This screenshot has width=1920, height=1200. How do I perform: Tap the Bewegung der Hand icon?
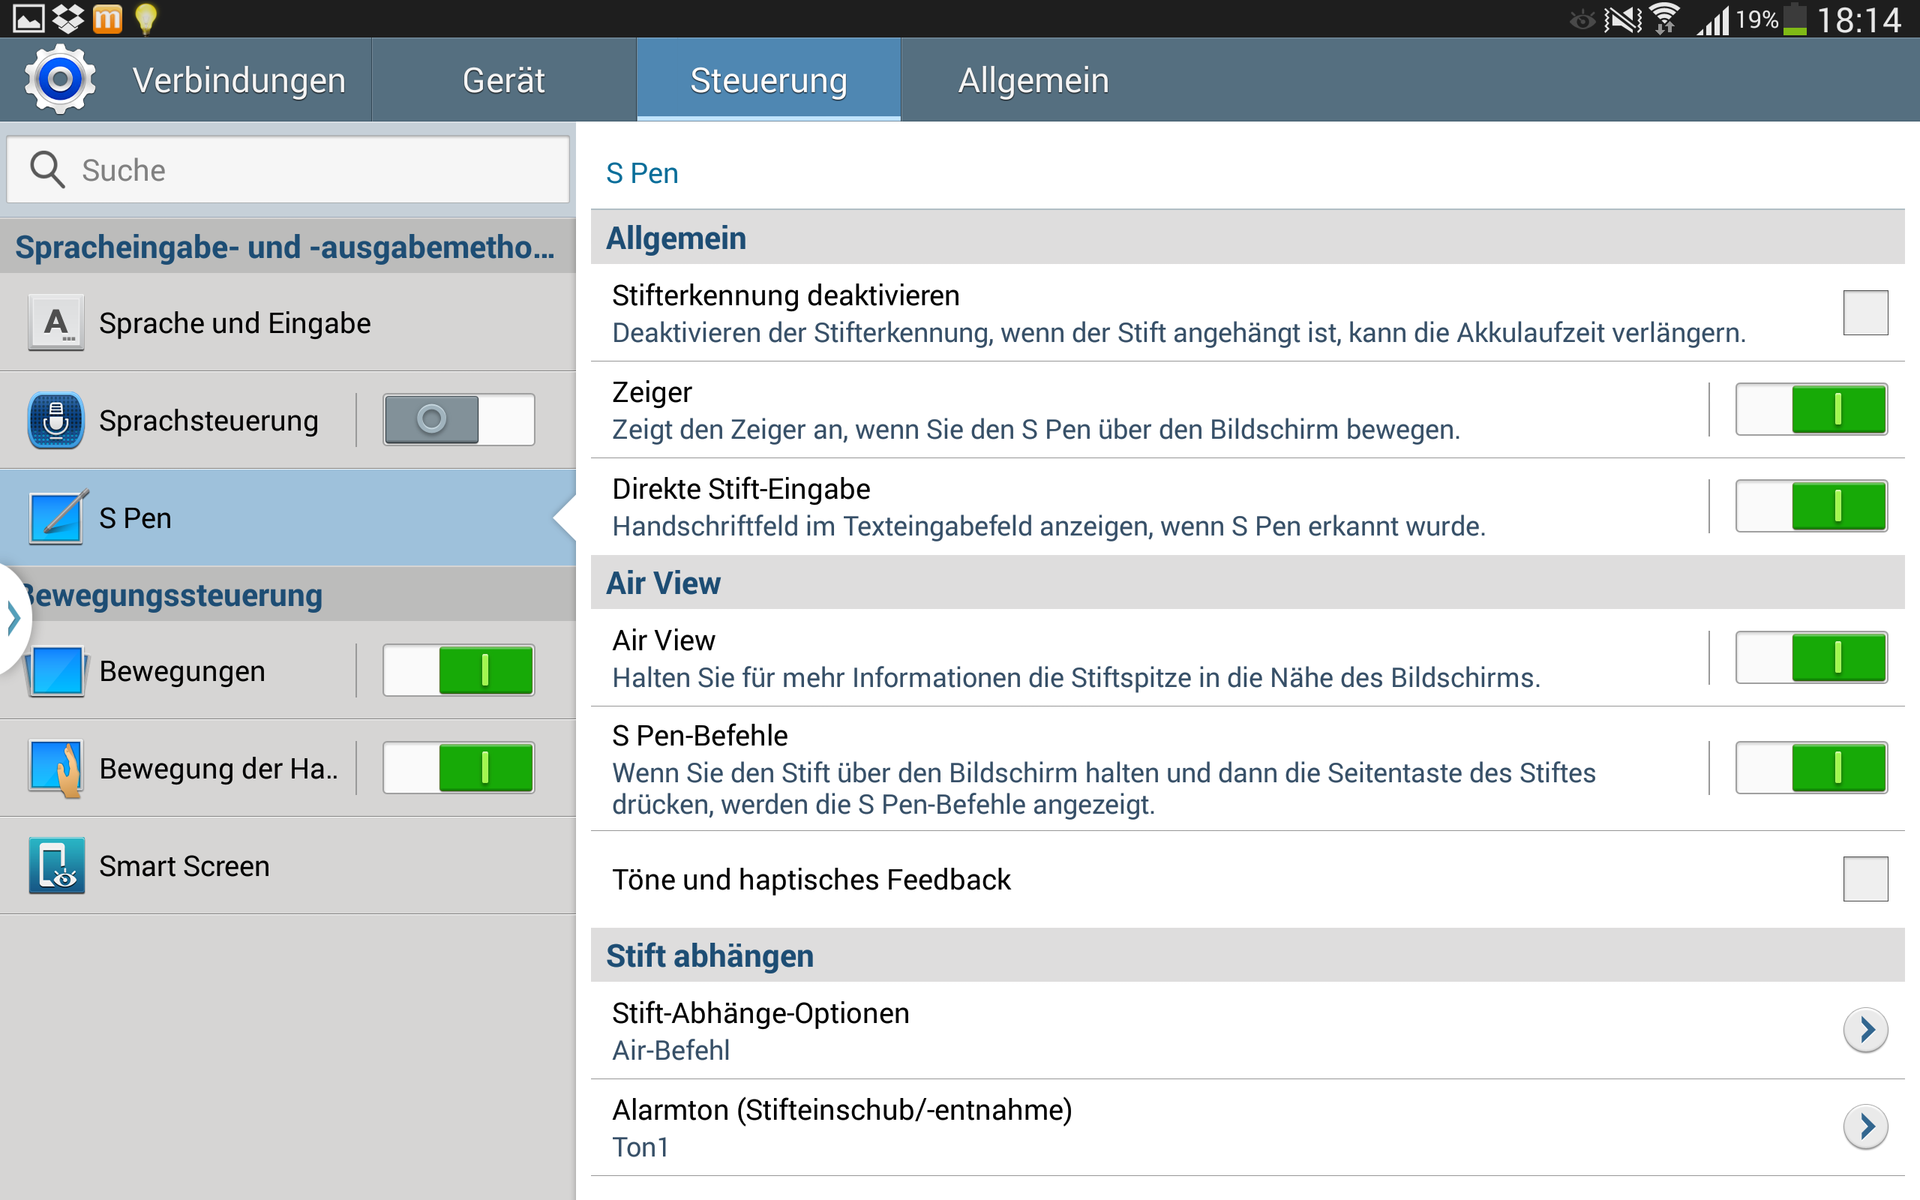tap(58, 768)
